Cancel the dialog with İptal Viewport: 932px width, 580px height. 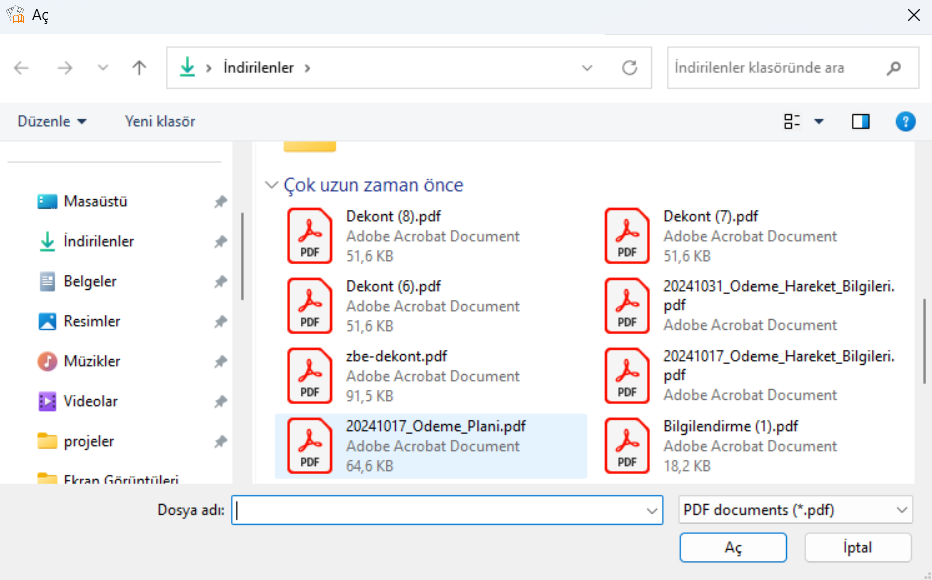click(x=857, y=547)
